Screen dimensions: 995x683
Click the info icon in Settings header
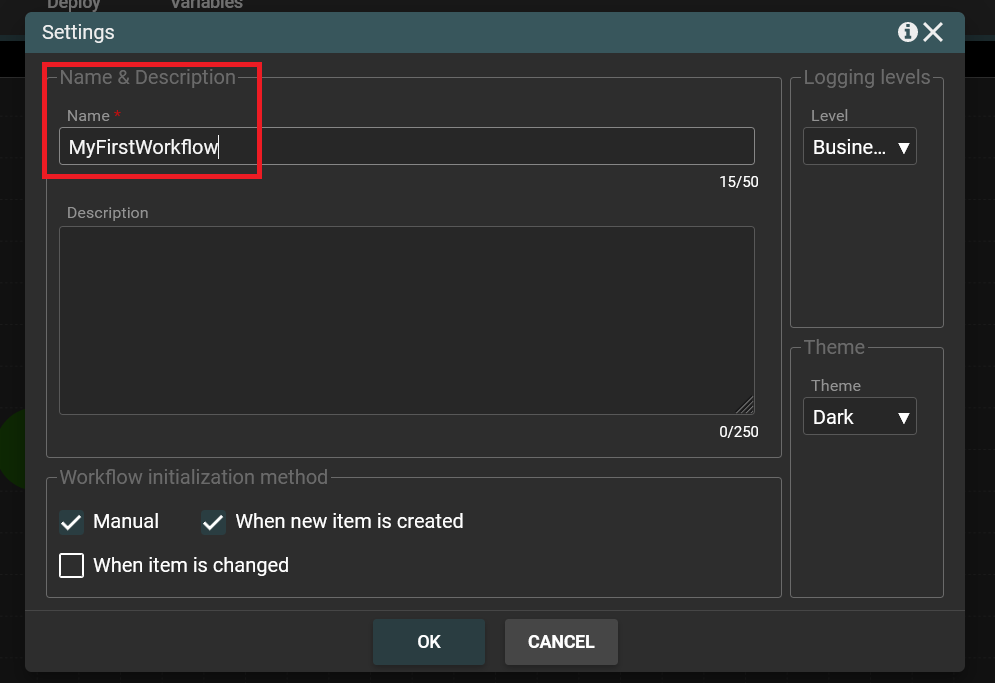908,32
